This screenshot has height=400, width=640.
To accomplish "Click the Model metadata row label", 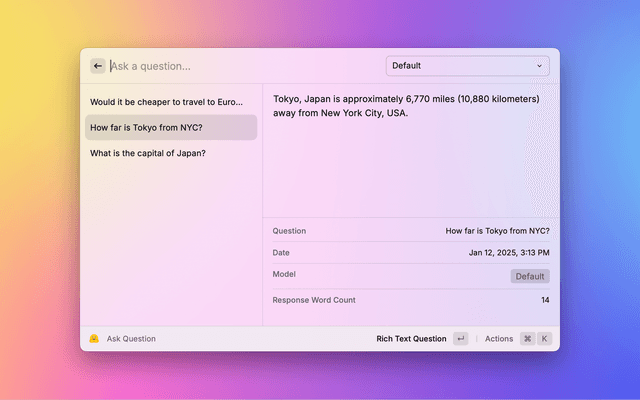I will [x=284, y=274].
